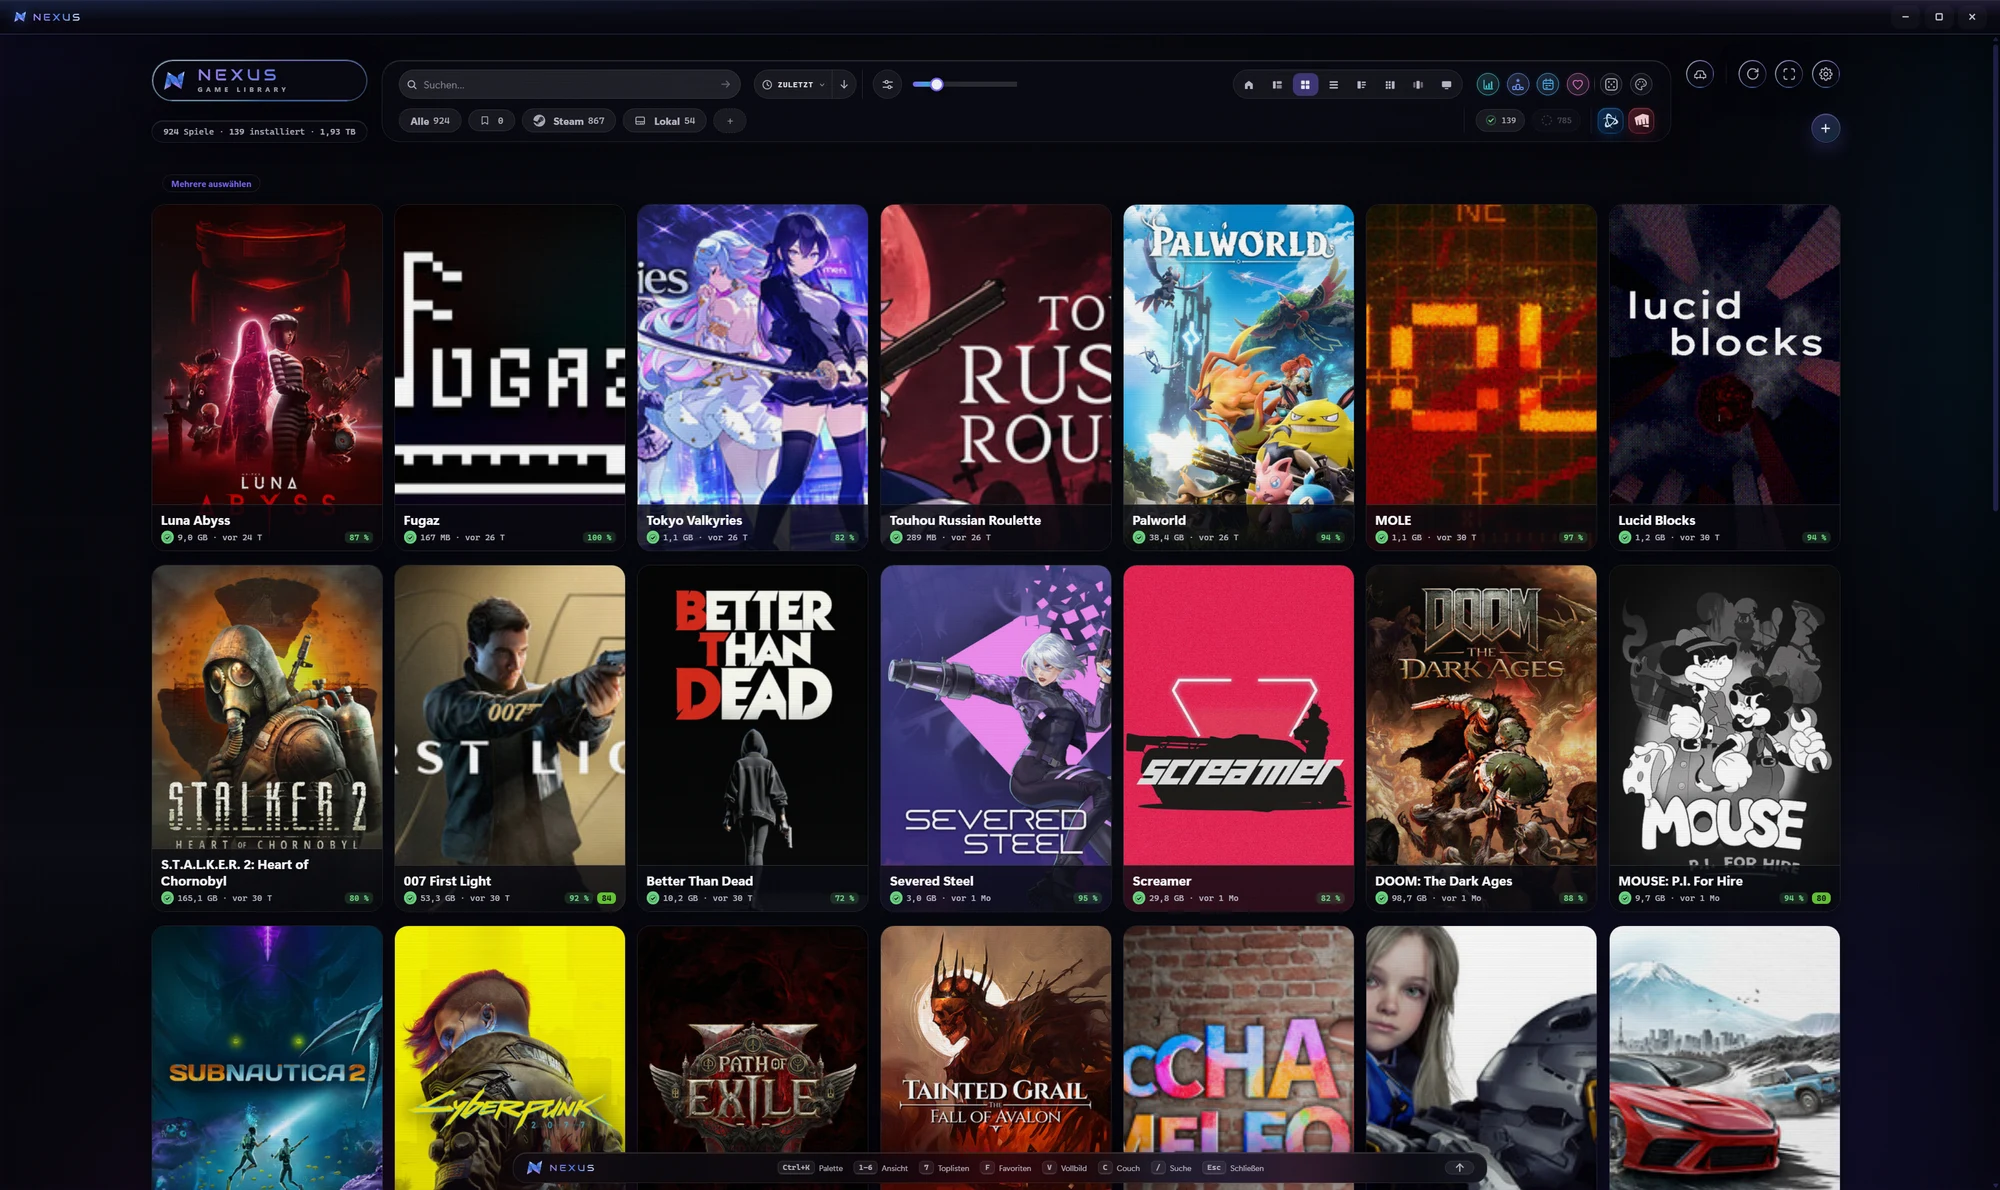Click the Couch shortcut in bottom bar
Image resolution: width=2000 pixels, height=1190 pixels.
click(x=1119, y=1168)
